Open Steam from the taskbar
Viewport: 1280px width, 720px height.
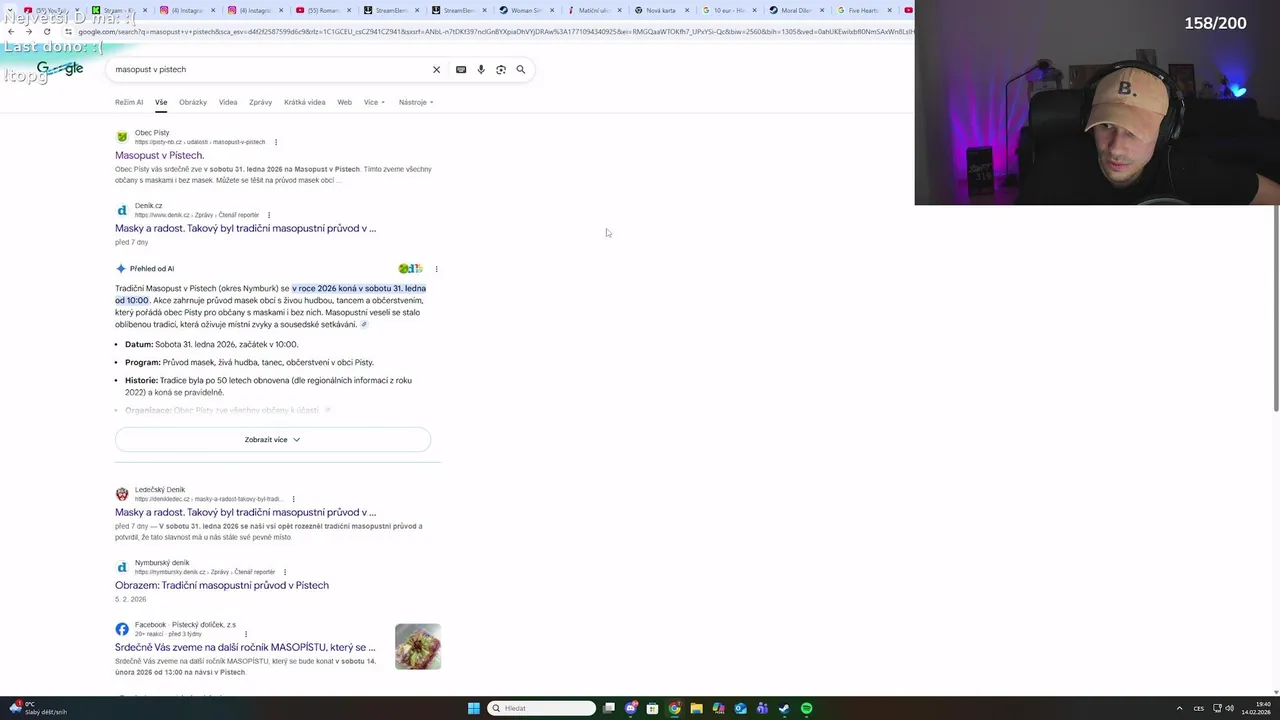[x=785, y=708]
